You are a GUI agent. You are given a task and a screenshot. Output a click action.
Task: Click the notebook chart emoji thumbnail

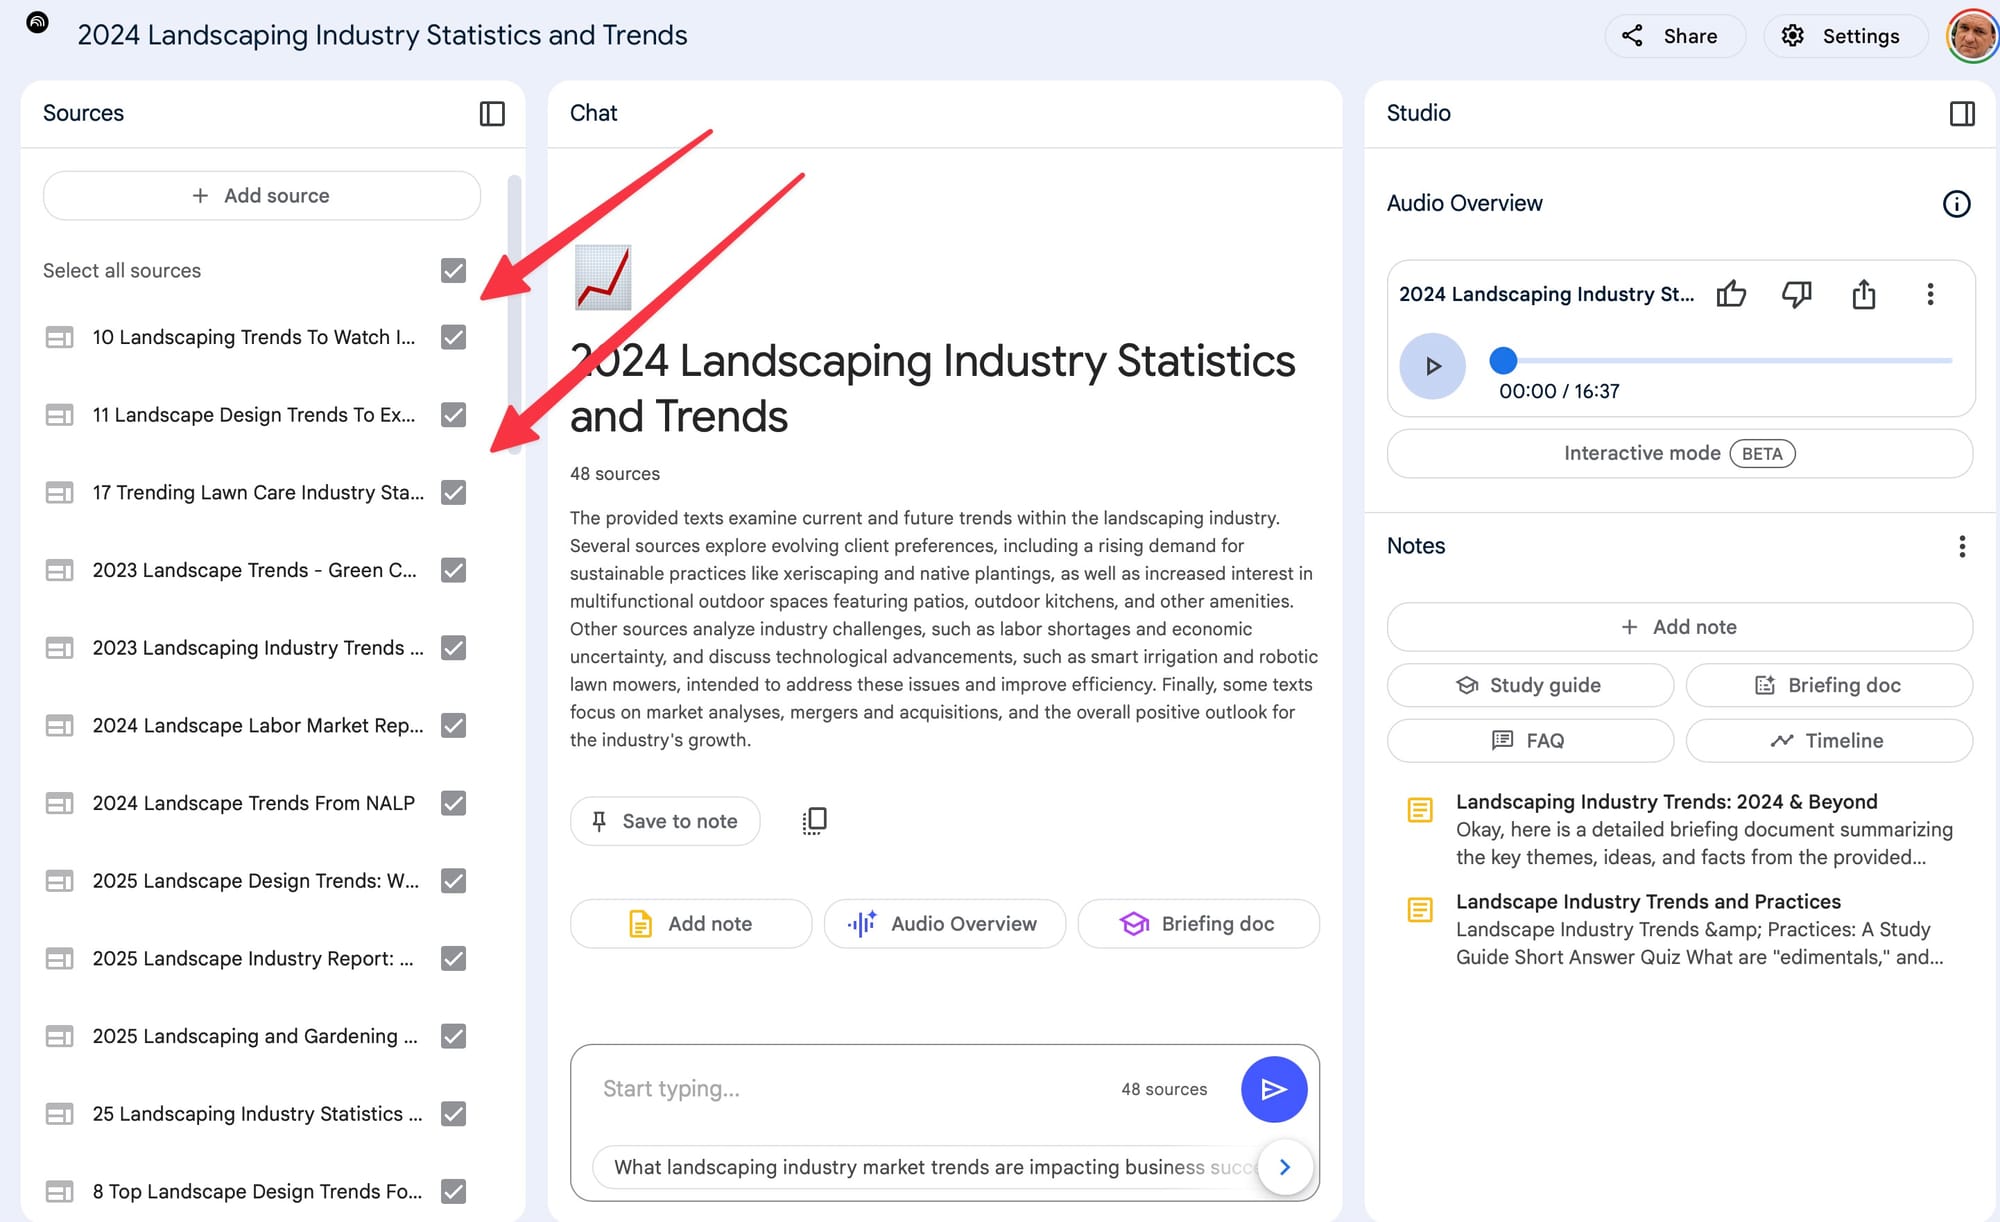point(603,277)
